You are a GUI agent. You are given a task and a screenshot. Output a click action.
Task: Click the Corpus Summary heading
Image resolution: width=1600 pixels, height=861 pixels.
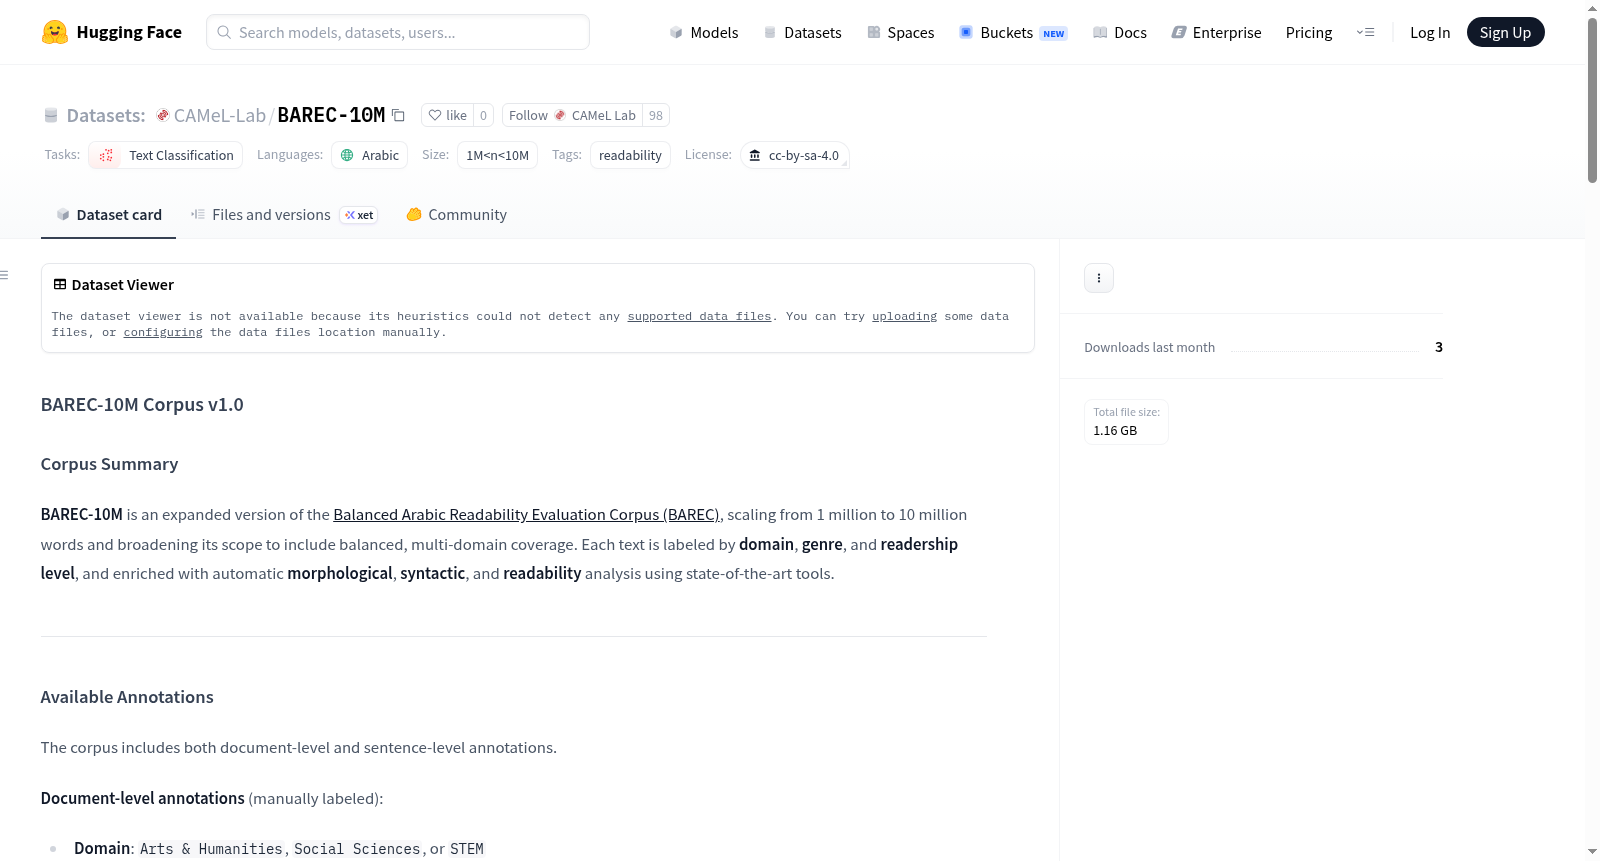[109, 464]
